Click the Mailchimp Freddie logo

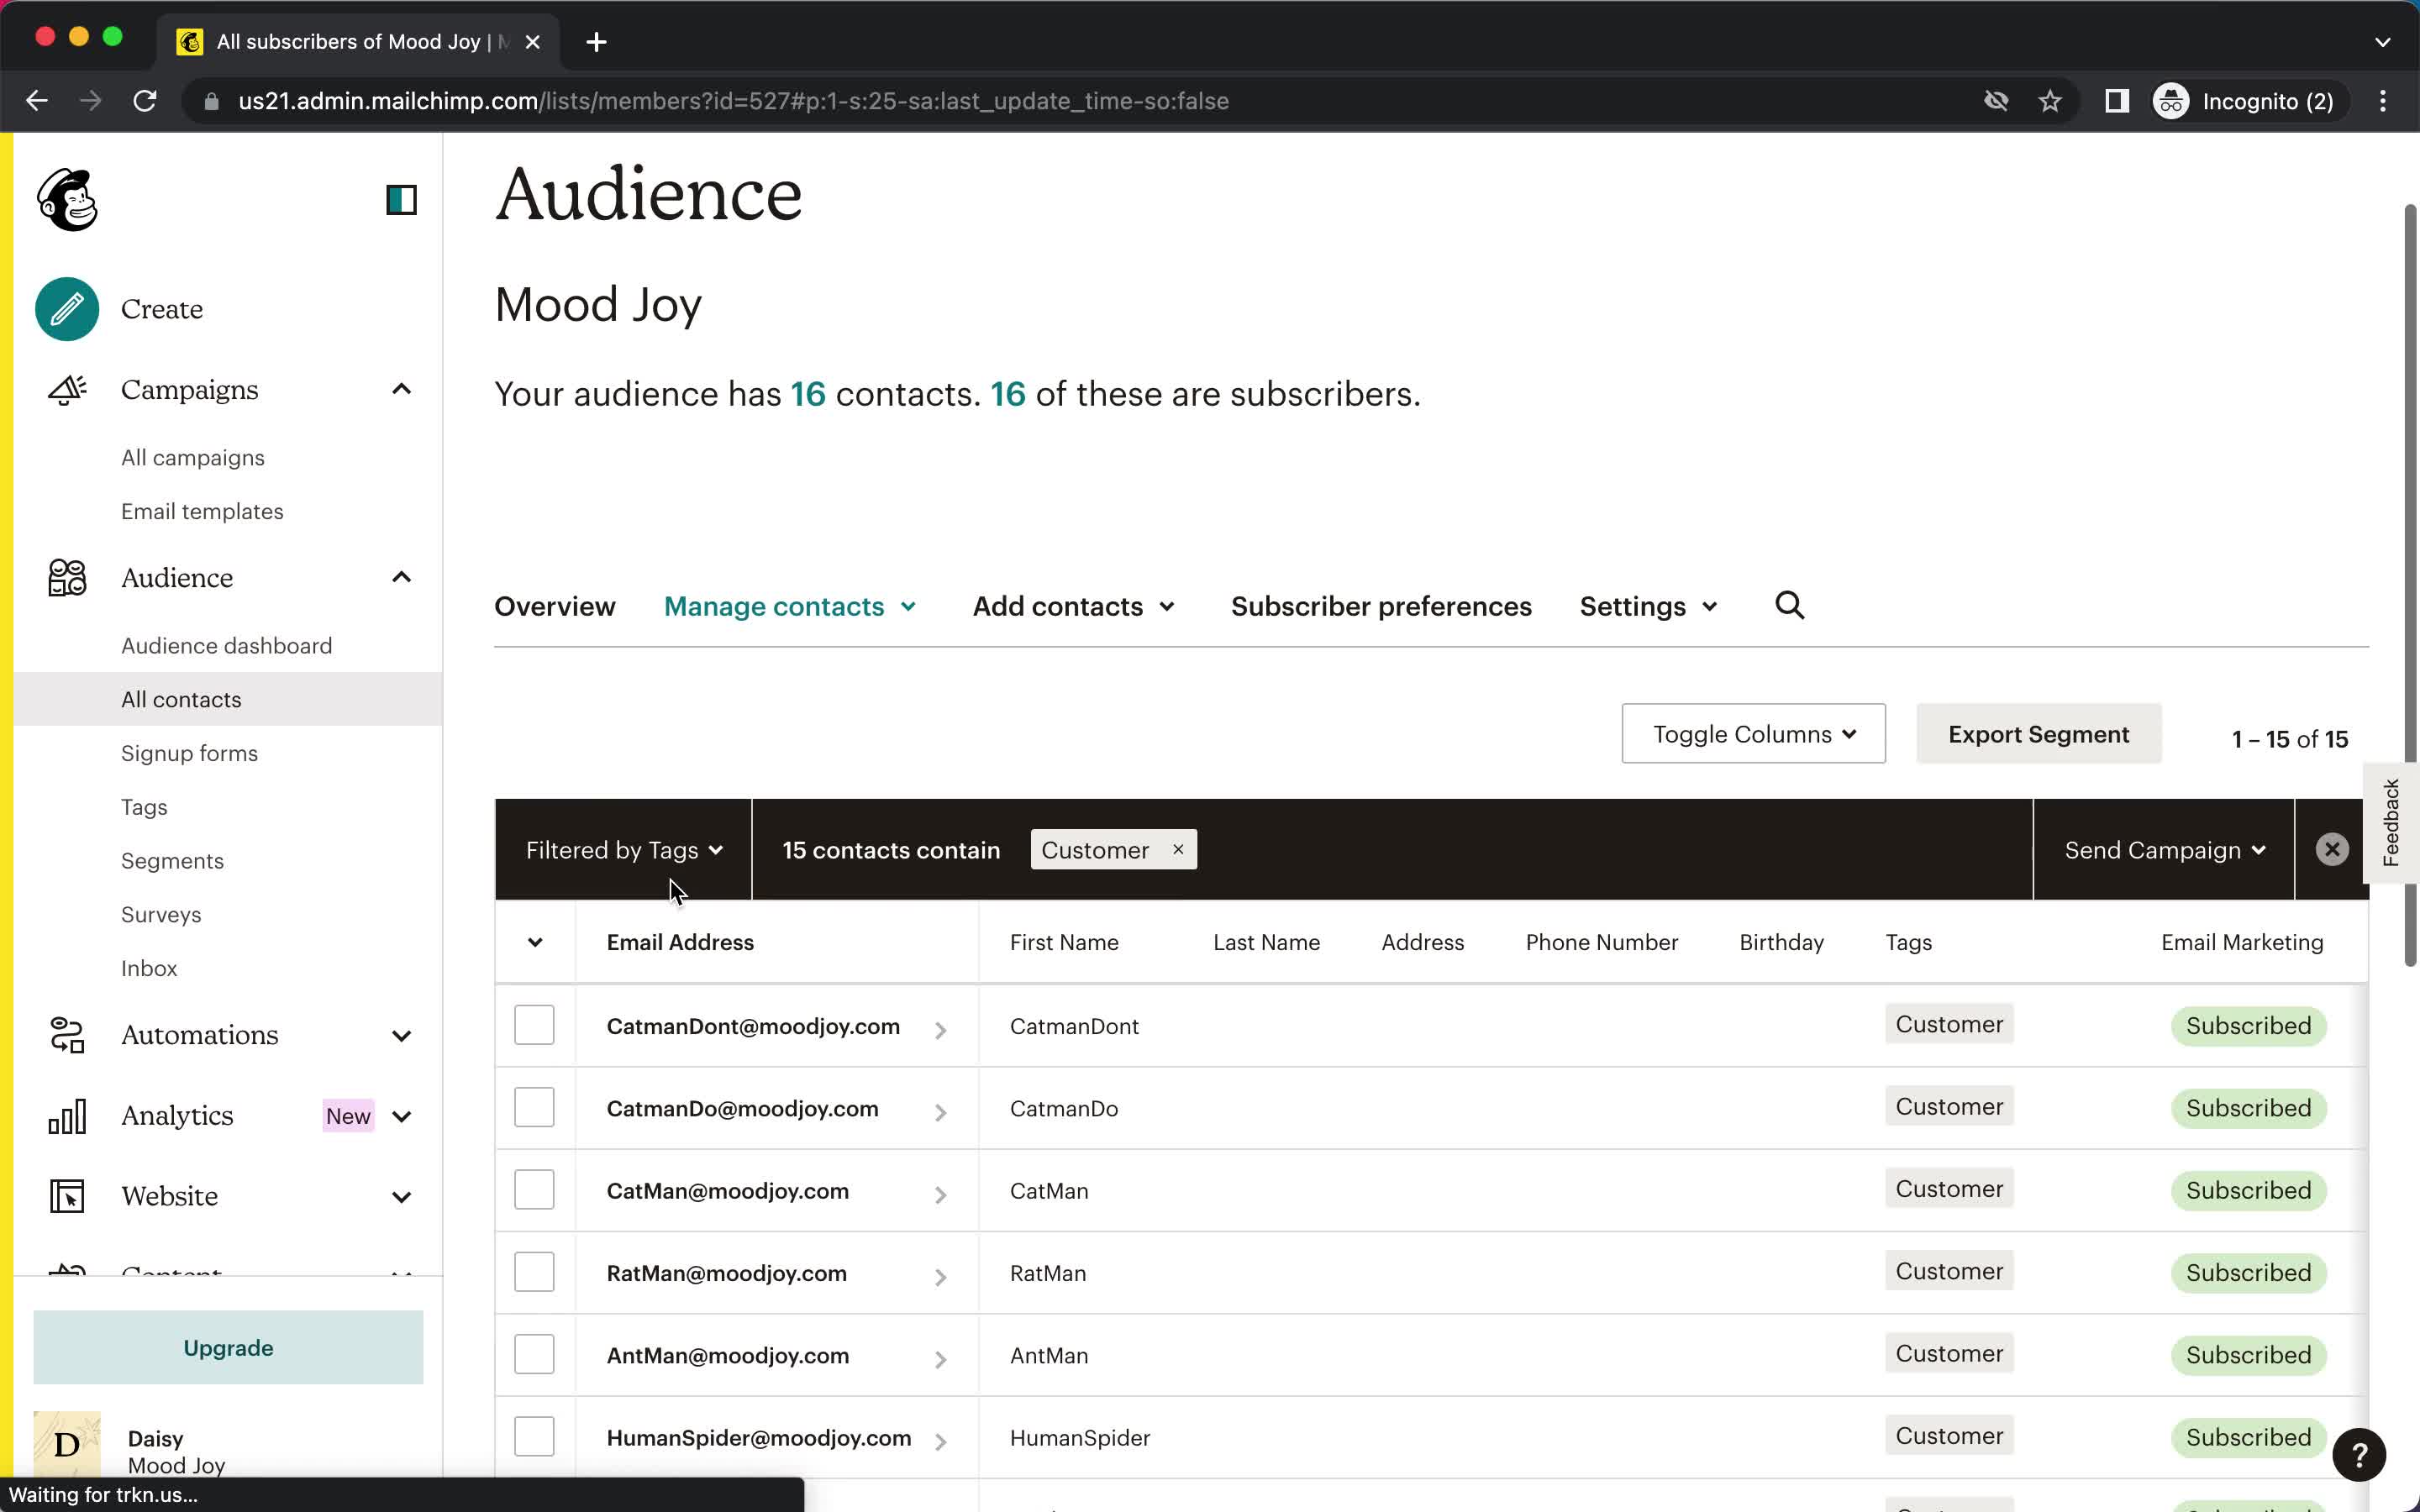67,200
